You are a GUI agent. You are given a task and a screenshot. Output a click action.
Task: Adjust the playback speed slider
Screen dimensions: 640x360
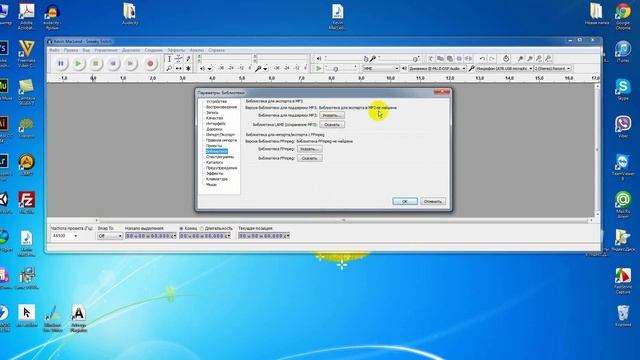(341, 69)
